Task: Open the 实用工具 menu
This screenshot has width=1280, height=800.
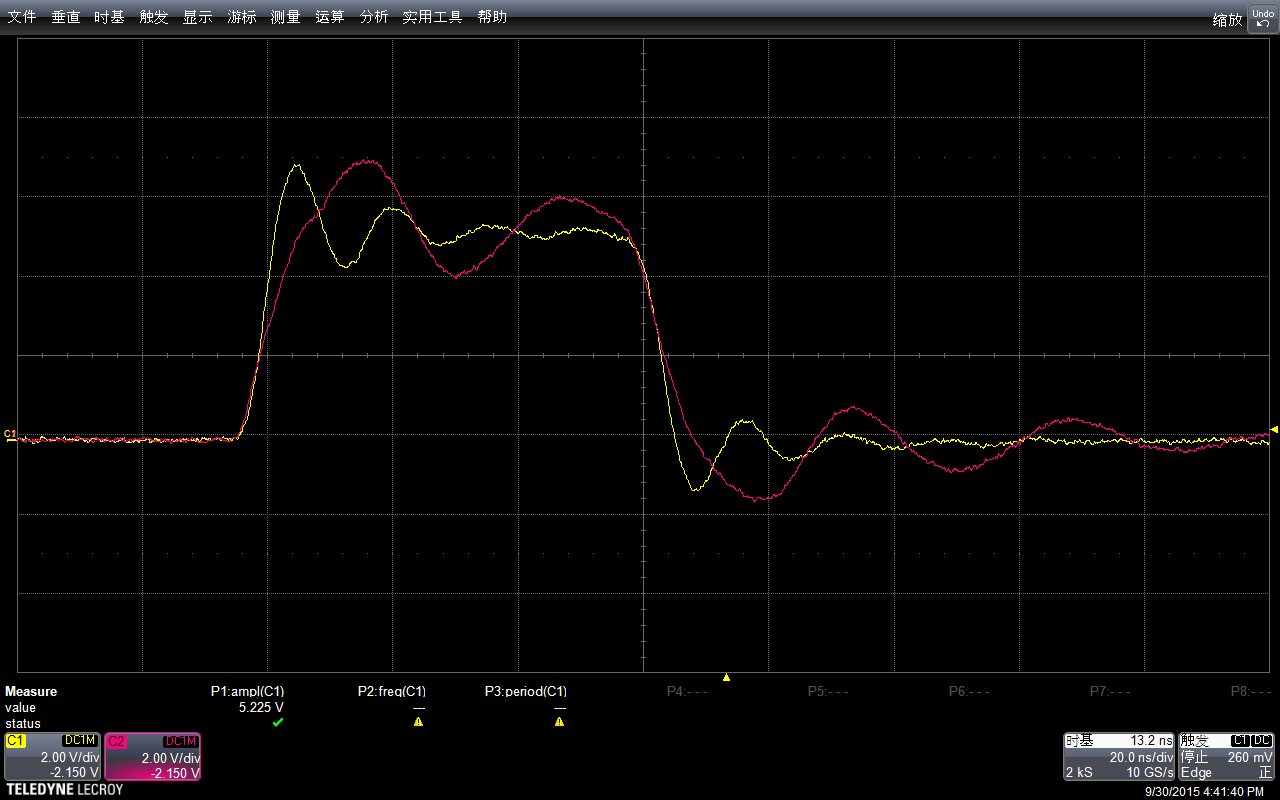Action: point(432,17)
